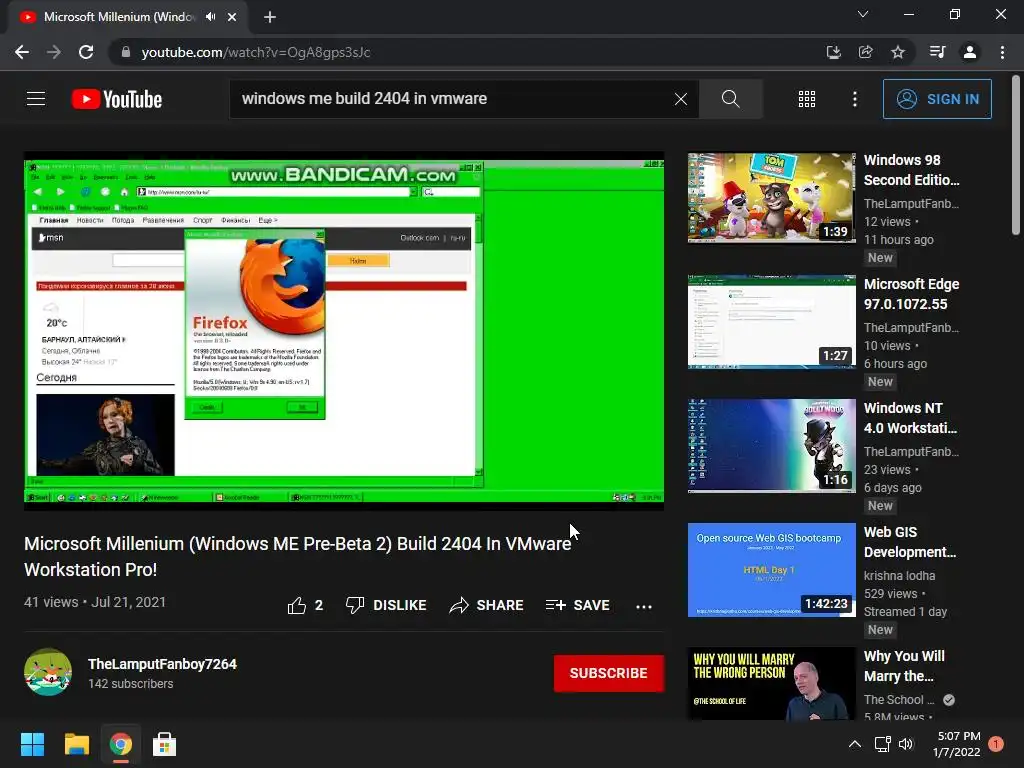1024x768 pixels.
Task: Open Windows NT 4.0 Workstation thumbnail
Action: click(x=771, y=446)
